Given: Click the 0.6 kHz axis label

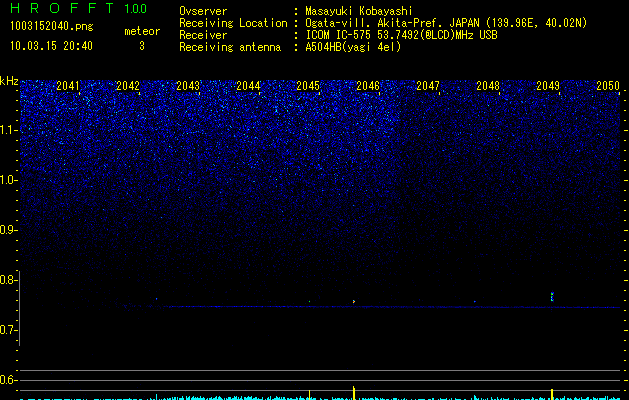Looking at the screenshot, I should [x=8, y=380].
